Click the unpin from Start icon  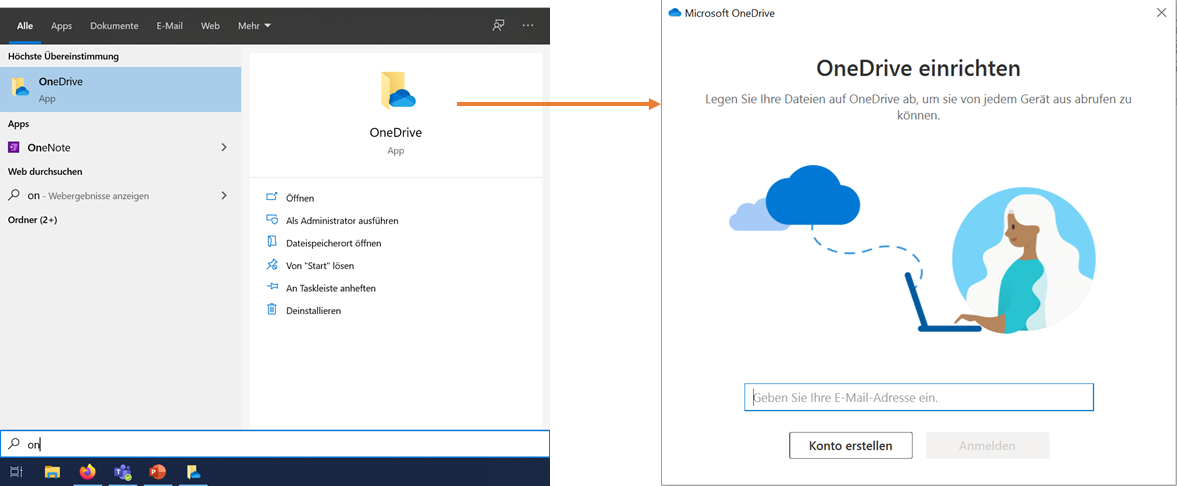click(x=272, y=265)
